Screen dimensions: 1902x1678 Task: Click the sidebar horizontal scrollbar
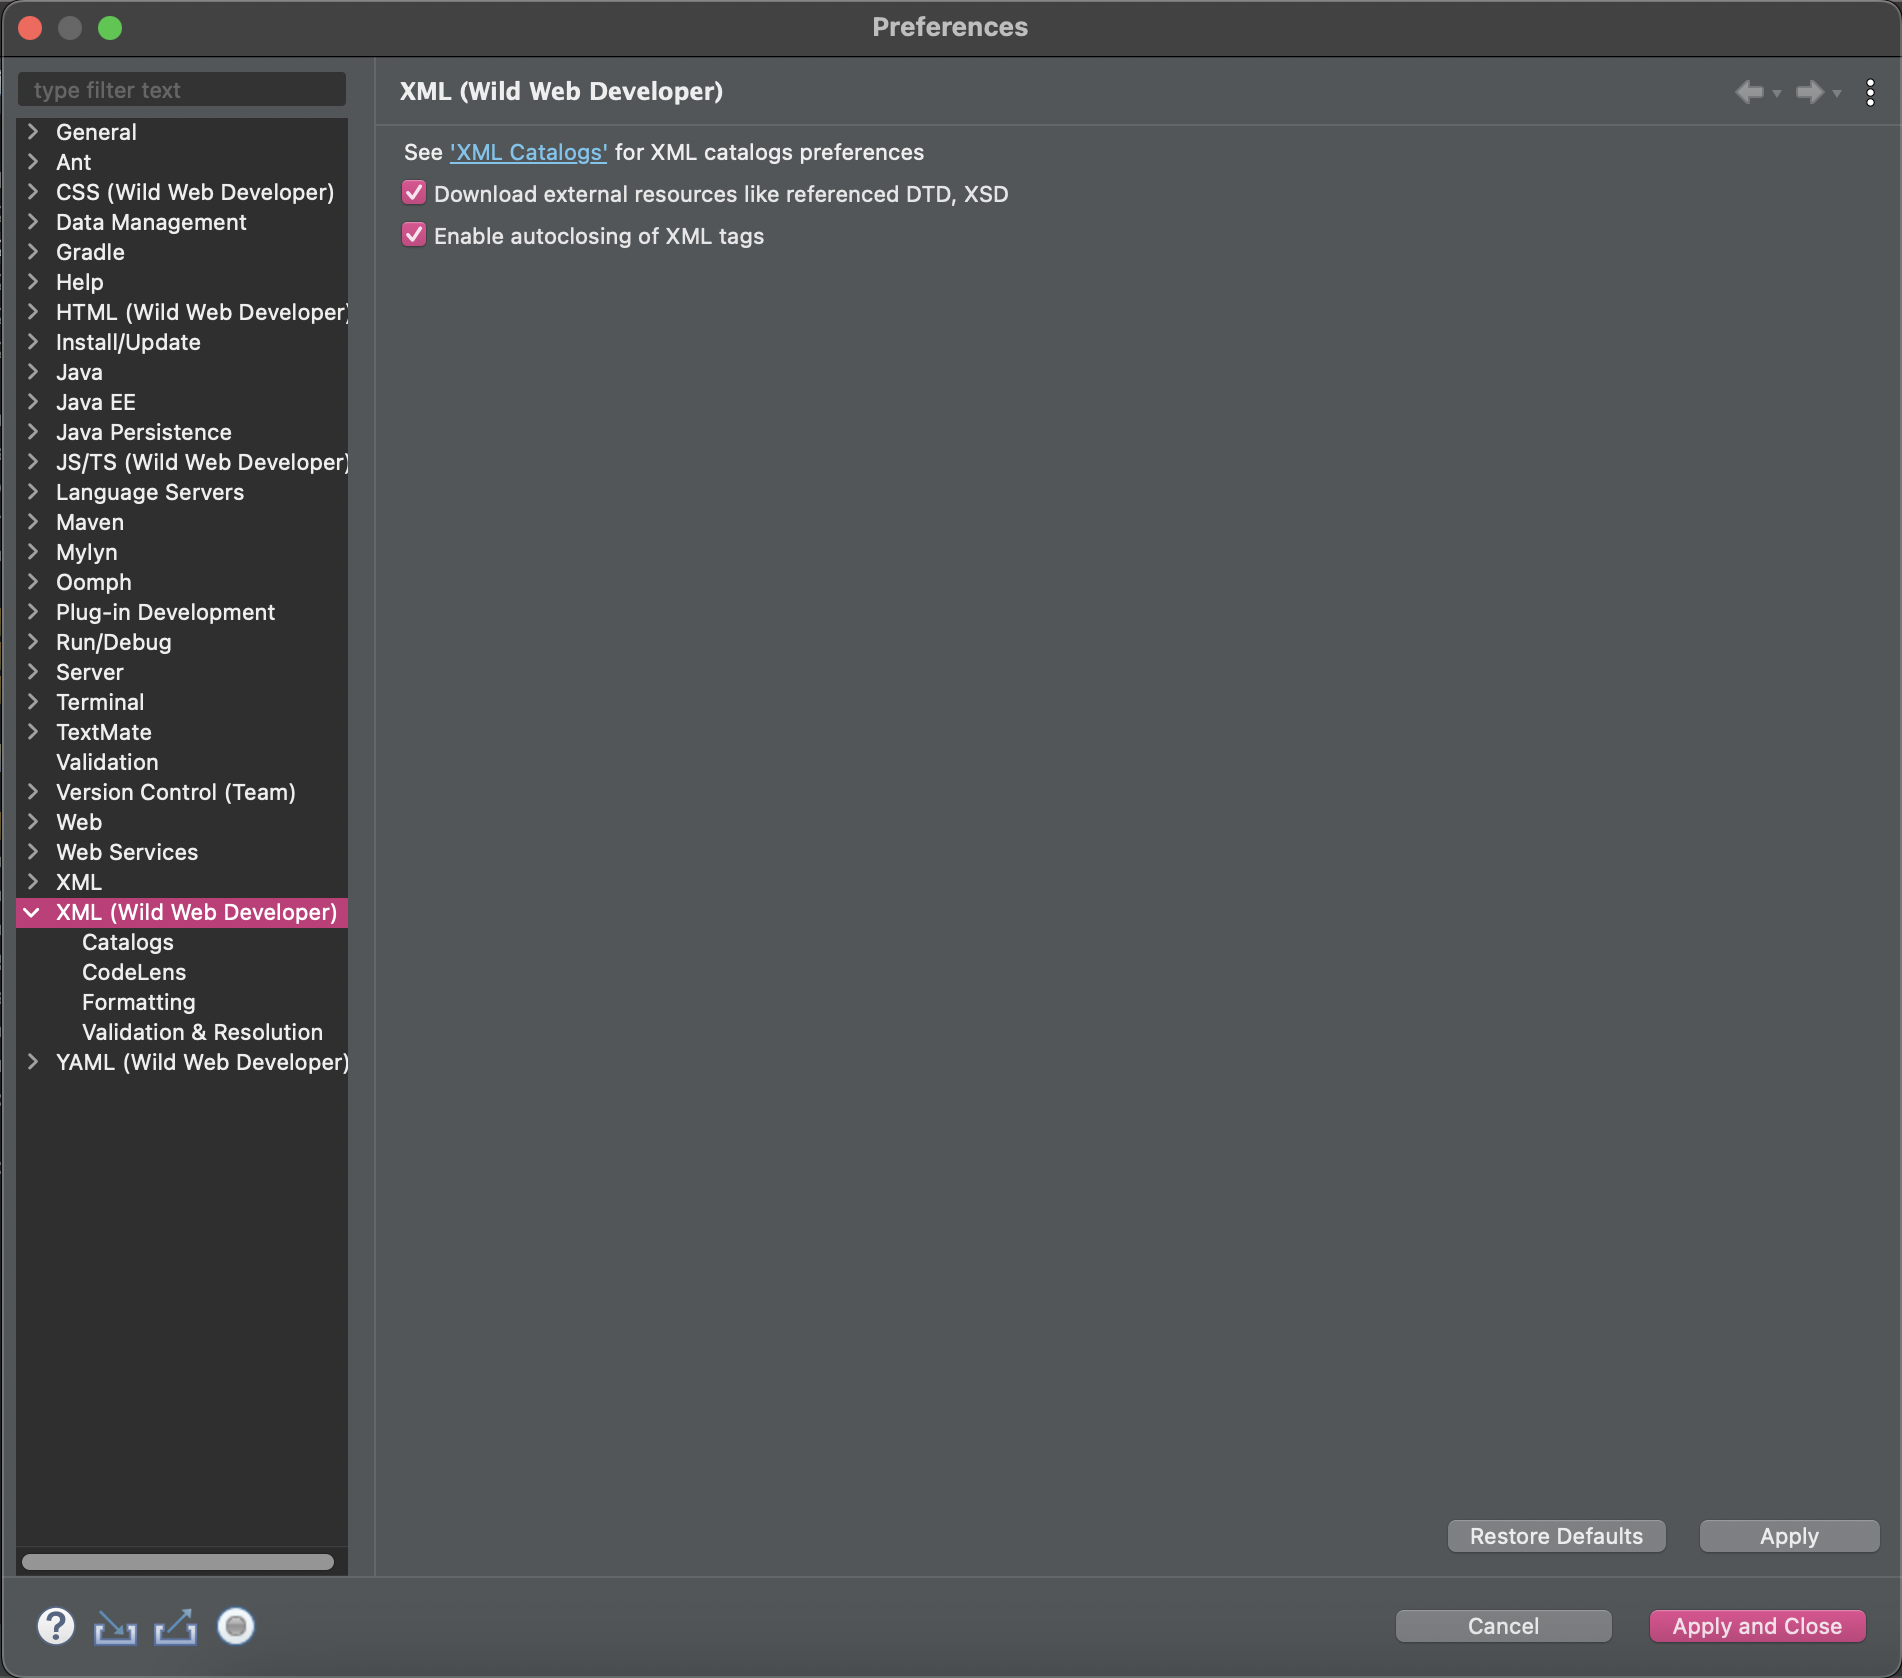click(178, 1562)
